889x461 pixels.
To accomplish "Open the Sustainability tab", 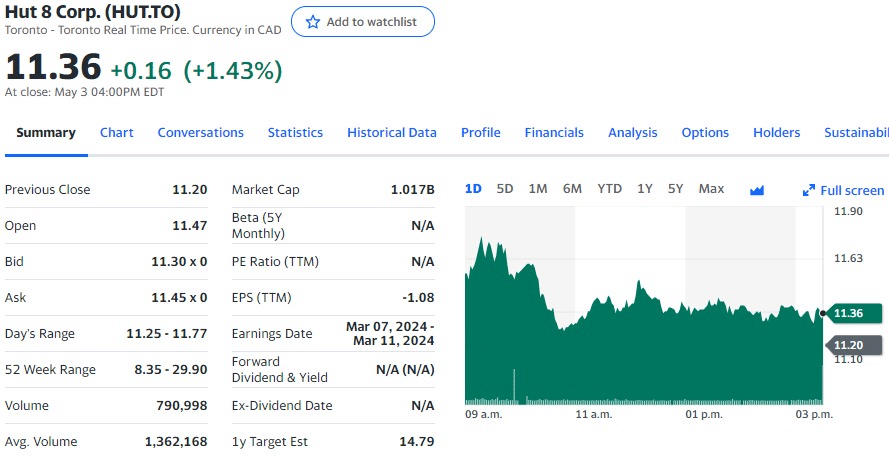I will (856, 133).
